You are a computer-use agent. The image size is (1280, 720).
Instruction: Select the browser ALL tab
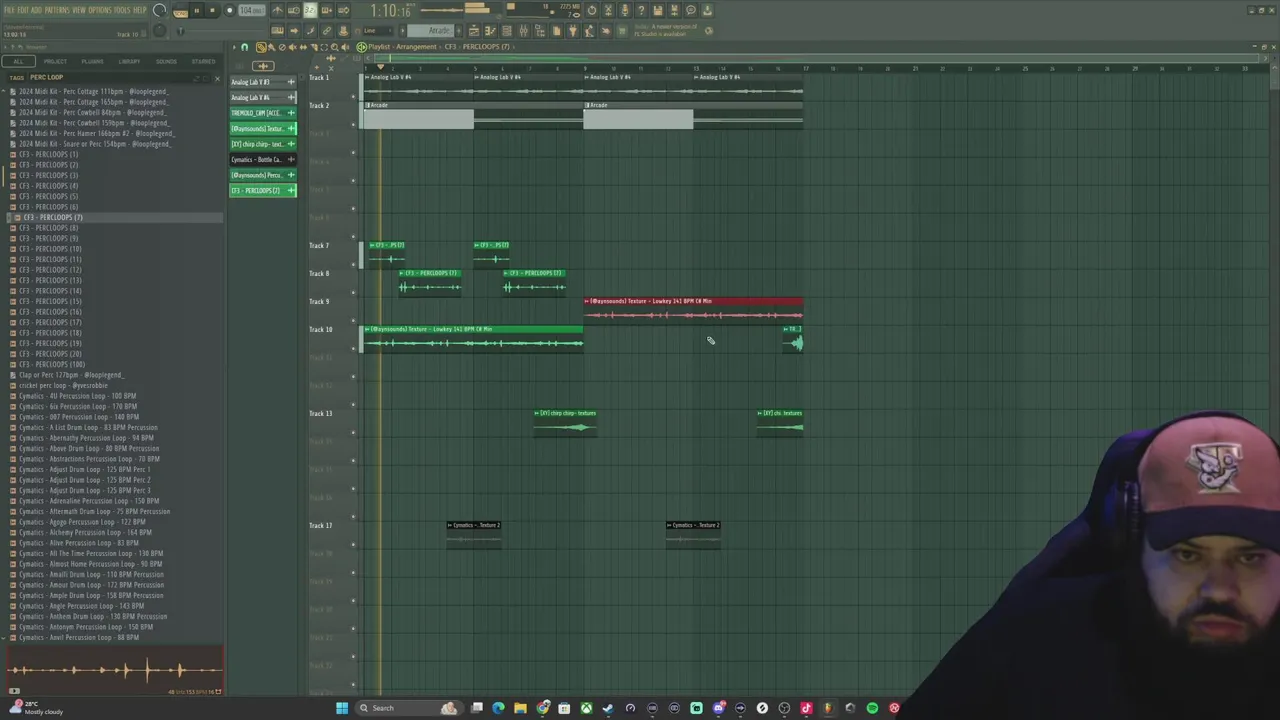pyautogui.click(x=18, y=62)
